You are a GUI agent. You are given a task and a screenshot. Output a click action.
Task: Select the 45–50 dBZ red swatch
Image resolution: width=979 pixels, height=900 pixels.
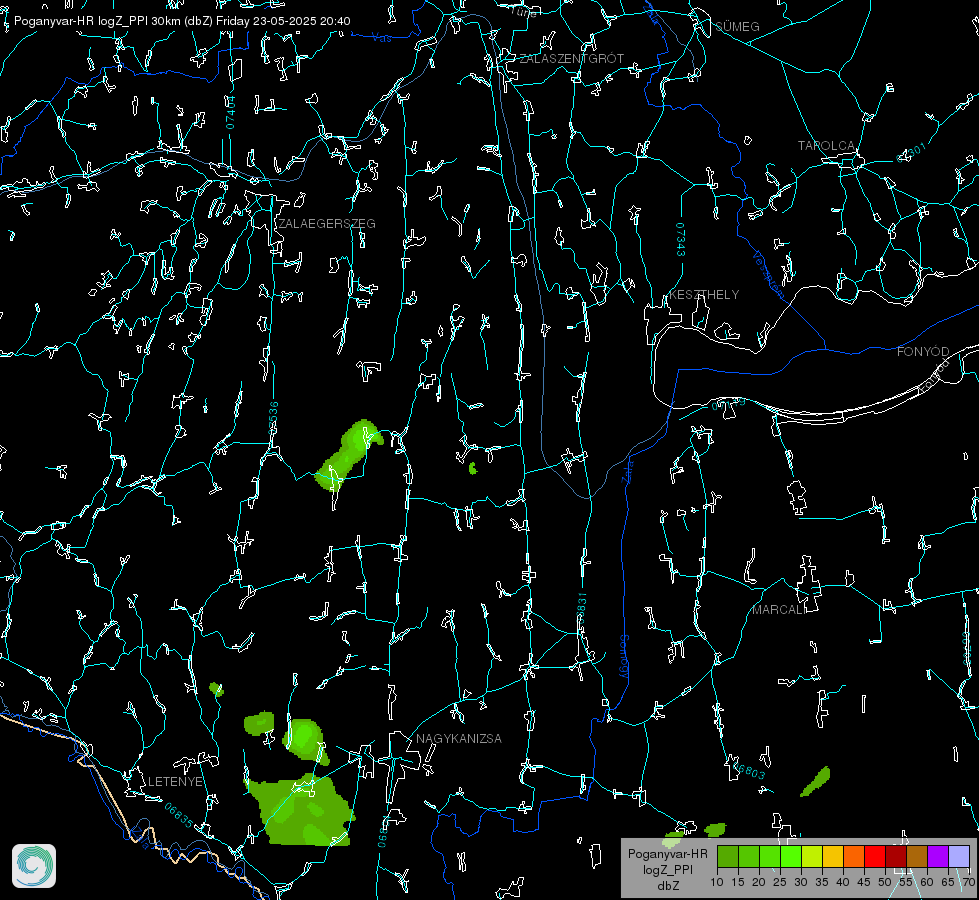point(875,856)
